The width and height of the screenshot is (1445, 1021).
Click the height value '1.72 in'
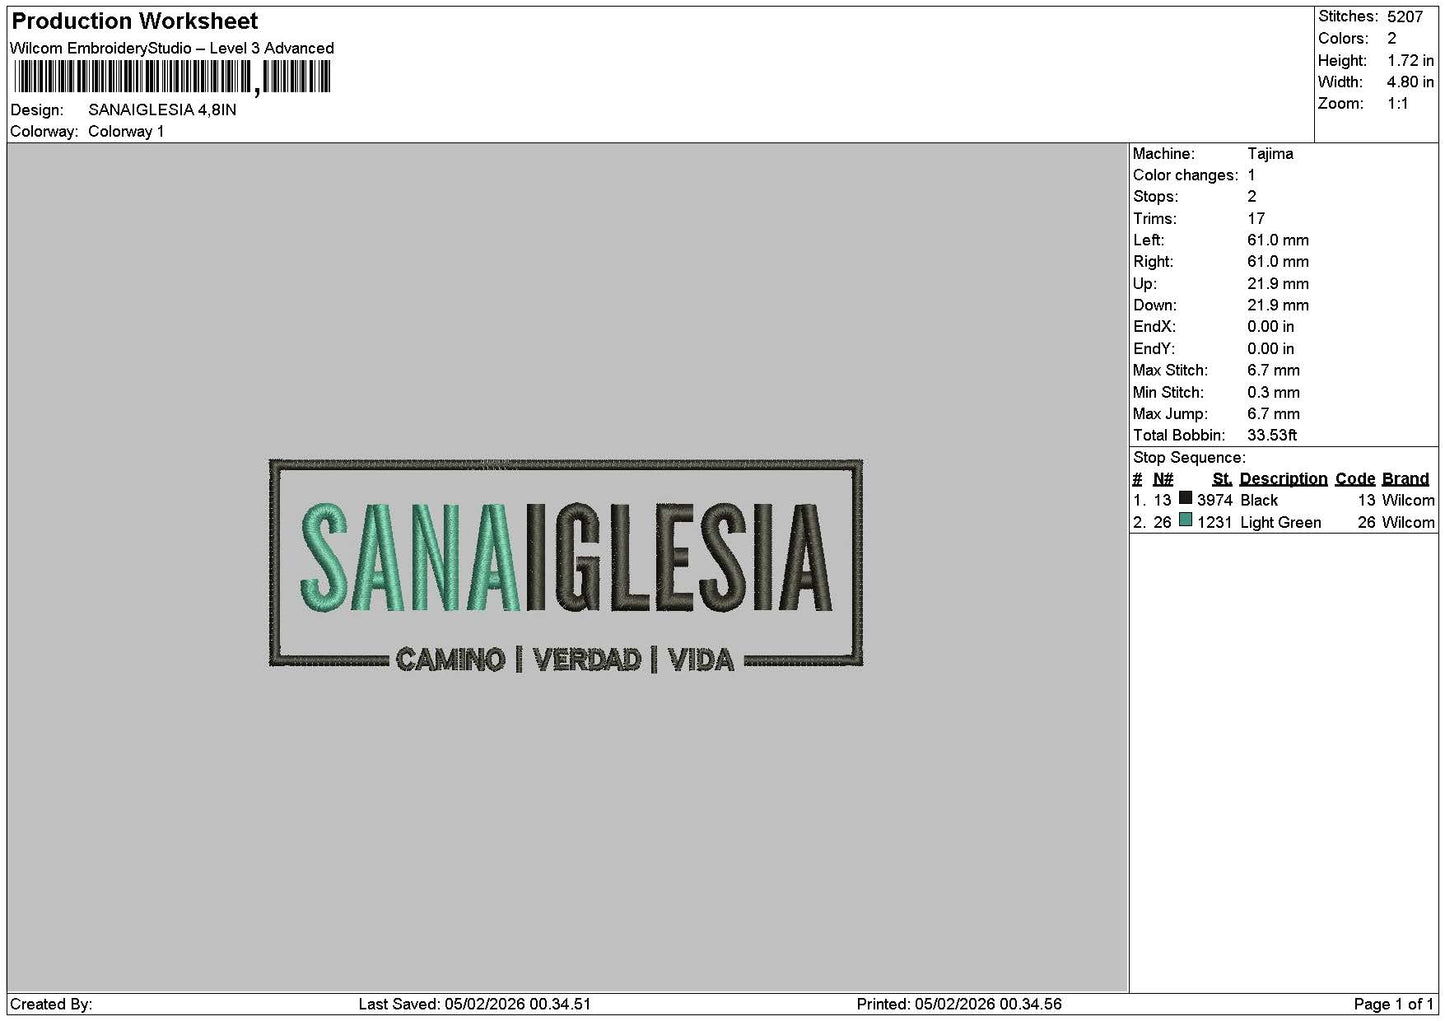coord(1410,60)
